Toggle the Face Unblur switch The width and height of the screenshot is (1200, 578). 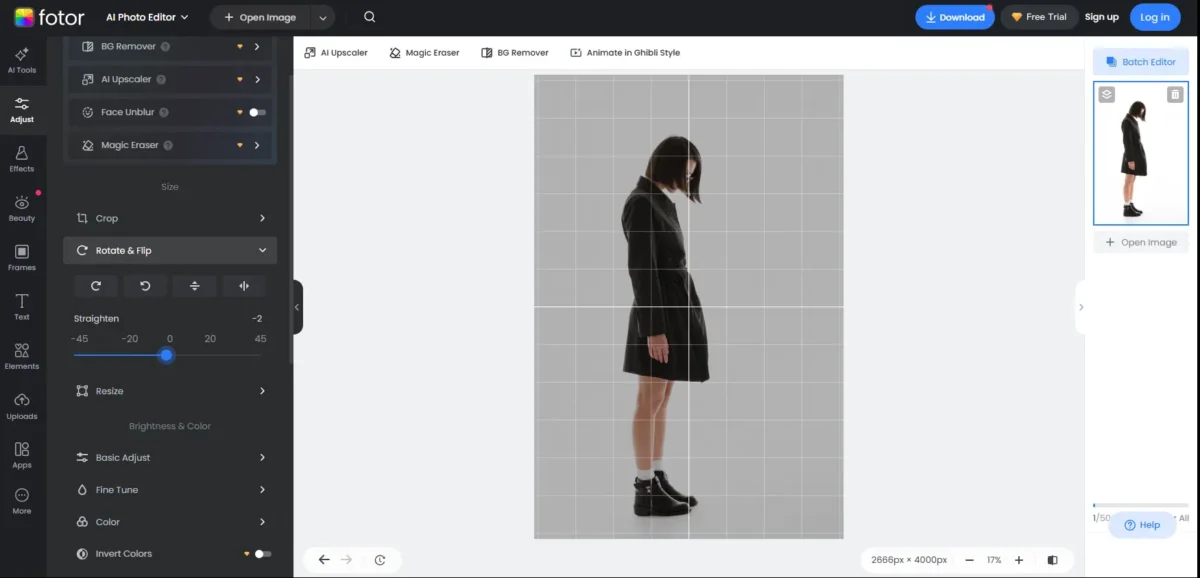tap(258, 112)
